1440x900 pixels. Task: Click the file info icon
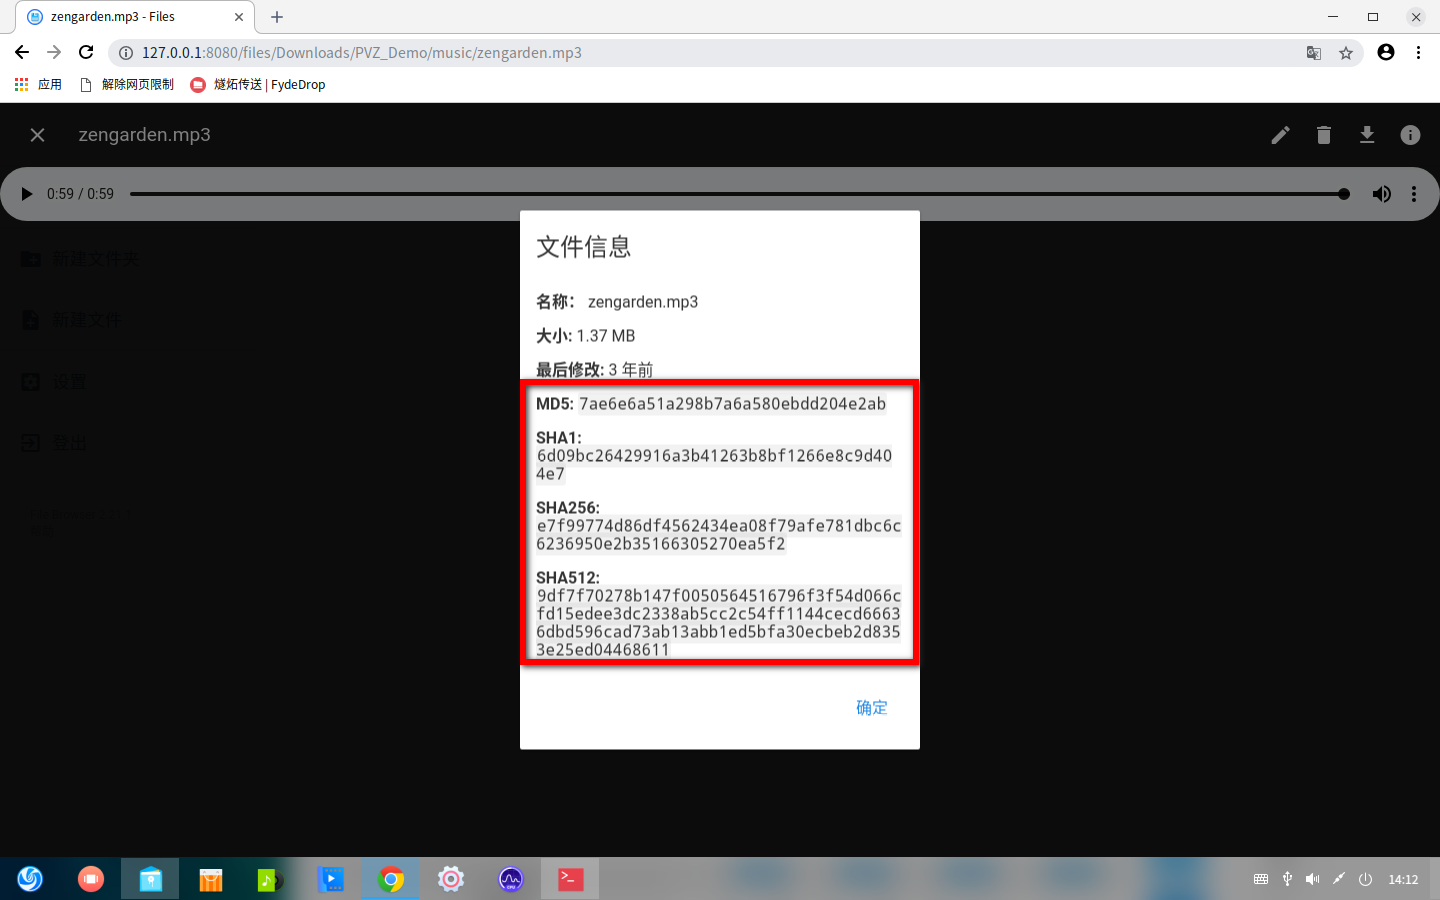coord(1410,135)
